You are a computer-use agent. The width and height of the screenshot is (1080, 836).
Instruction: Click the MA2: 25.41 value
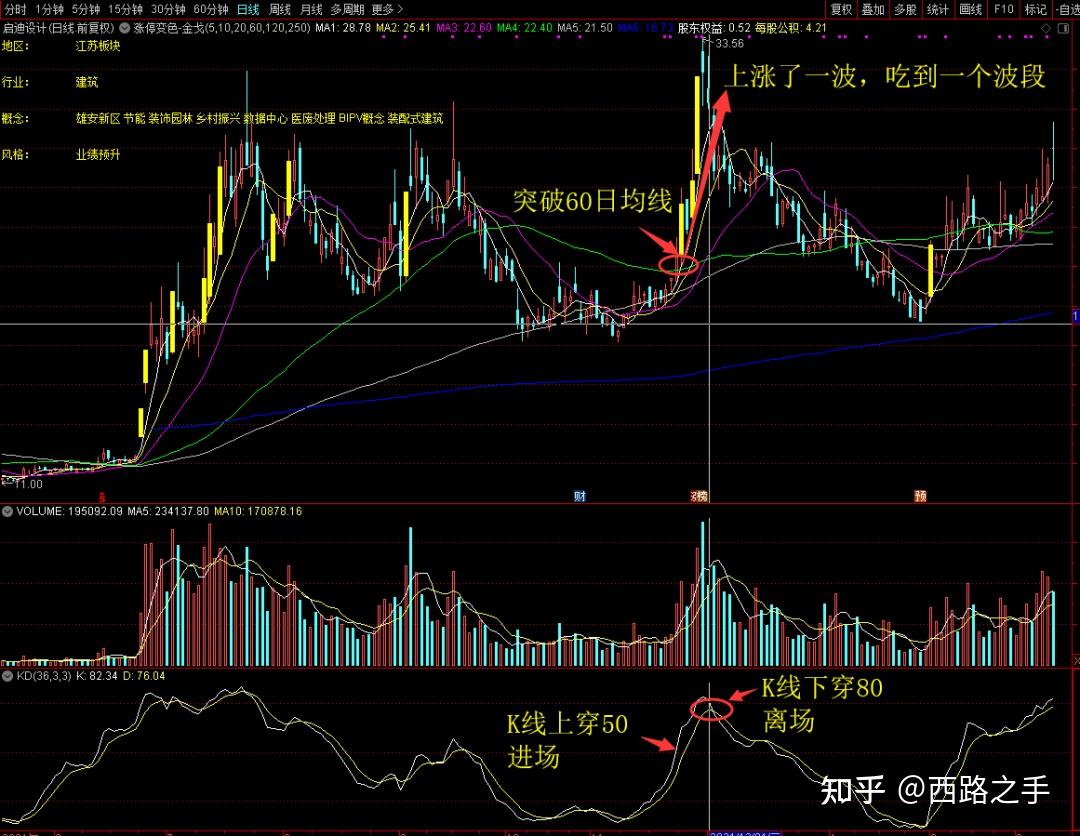(403, 28)
